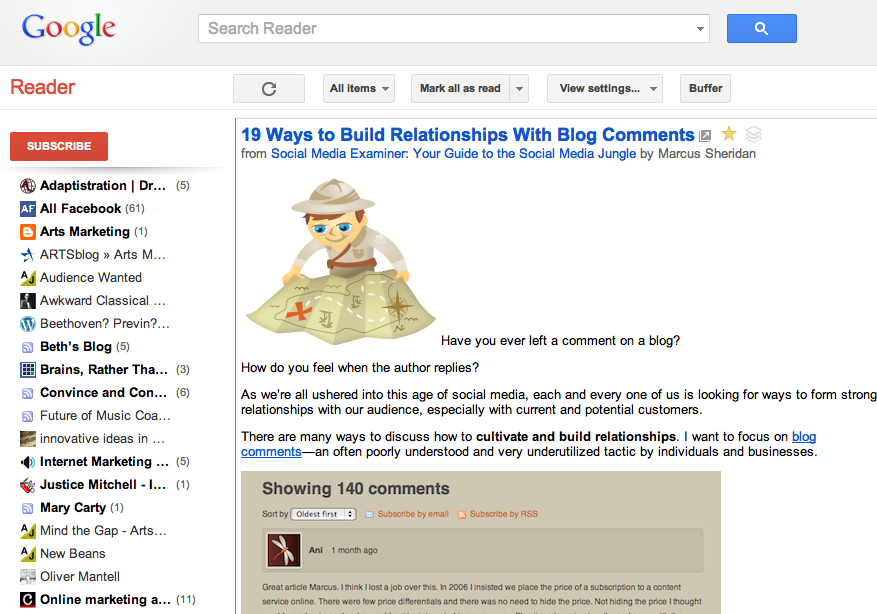Click Ani's commenter avatar thumbnail
This screenshot has height=614, width=877.
(x=284, y=550)
